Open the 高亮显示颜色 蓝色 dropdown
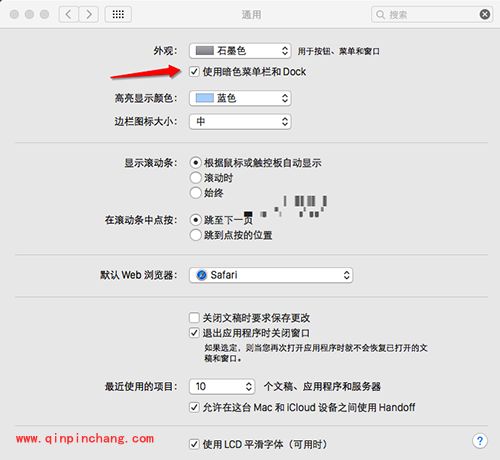Image resolution: width=500 pixels, height=460 pixels. (240, 98)
